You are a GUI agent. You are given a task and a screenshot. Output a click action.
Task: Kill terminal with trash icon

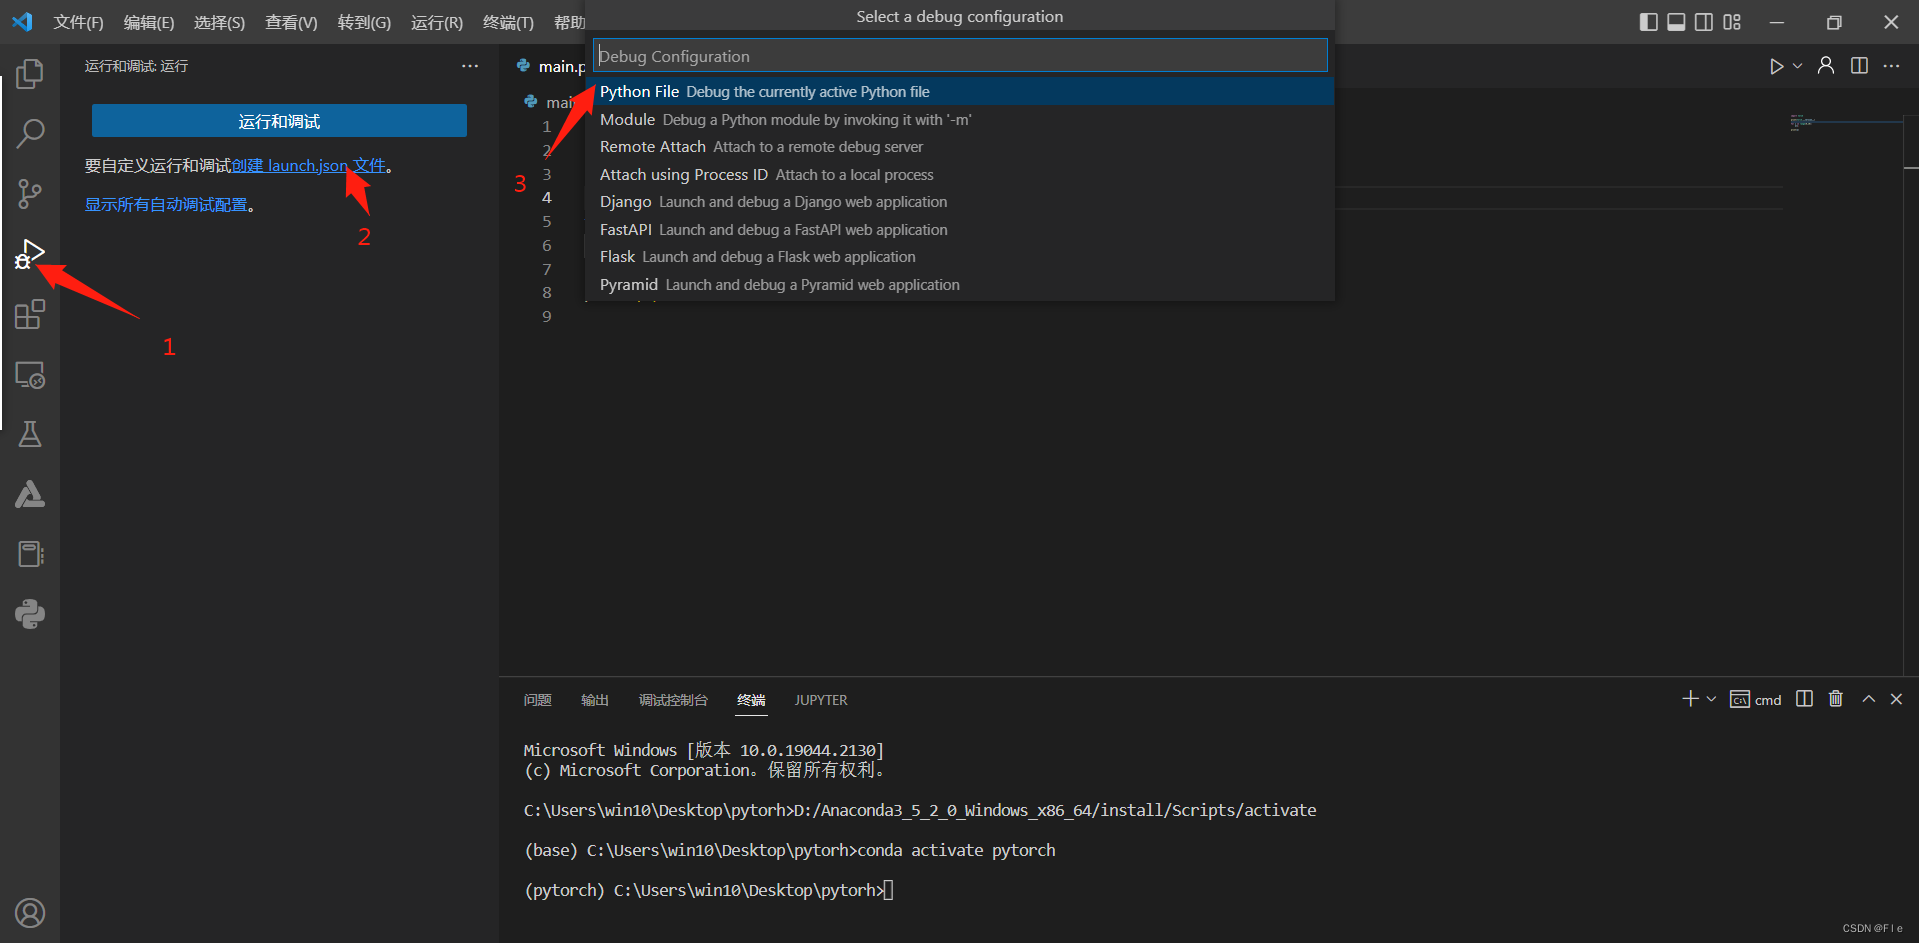[1836, 699]
